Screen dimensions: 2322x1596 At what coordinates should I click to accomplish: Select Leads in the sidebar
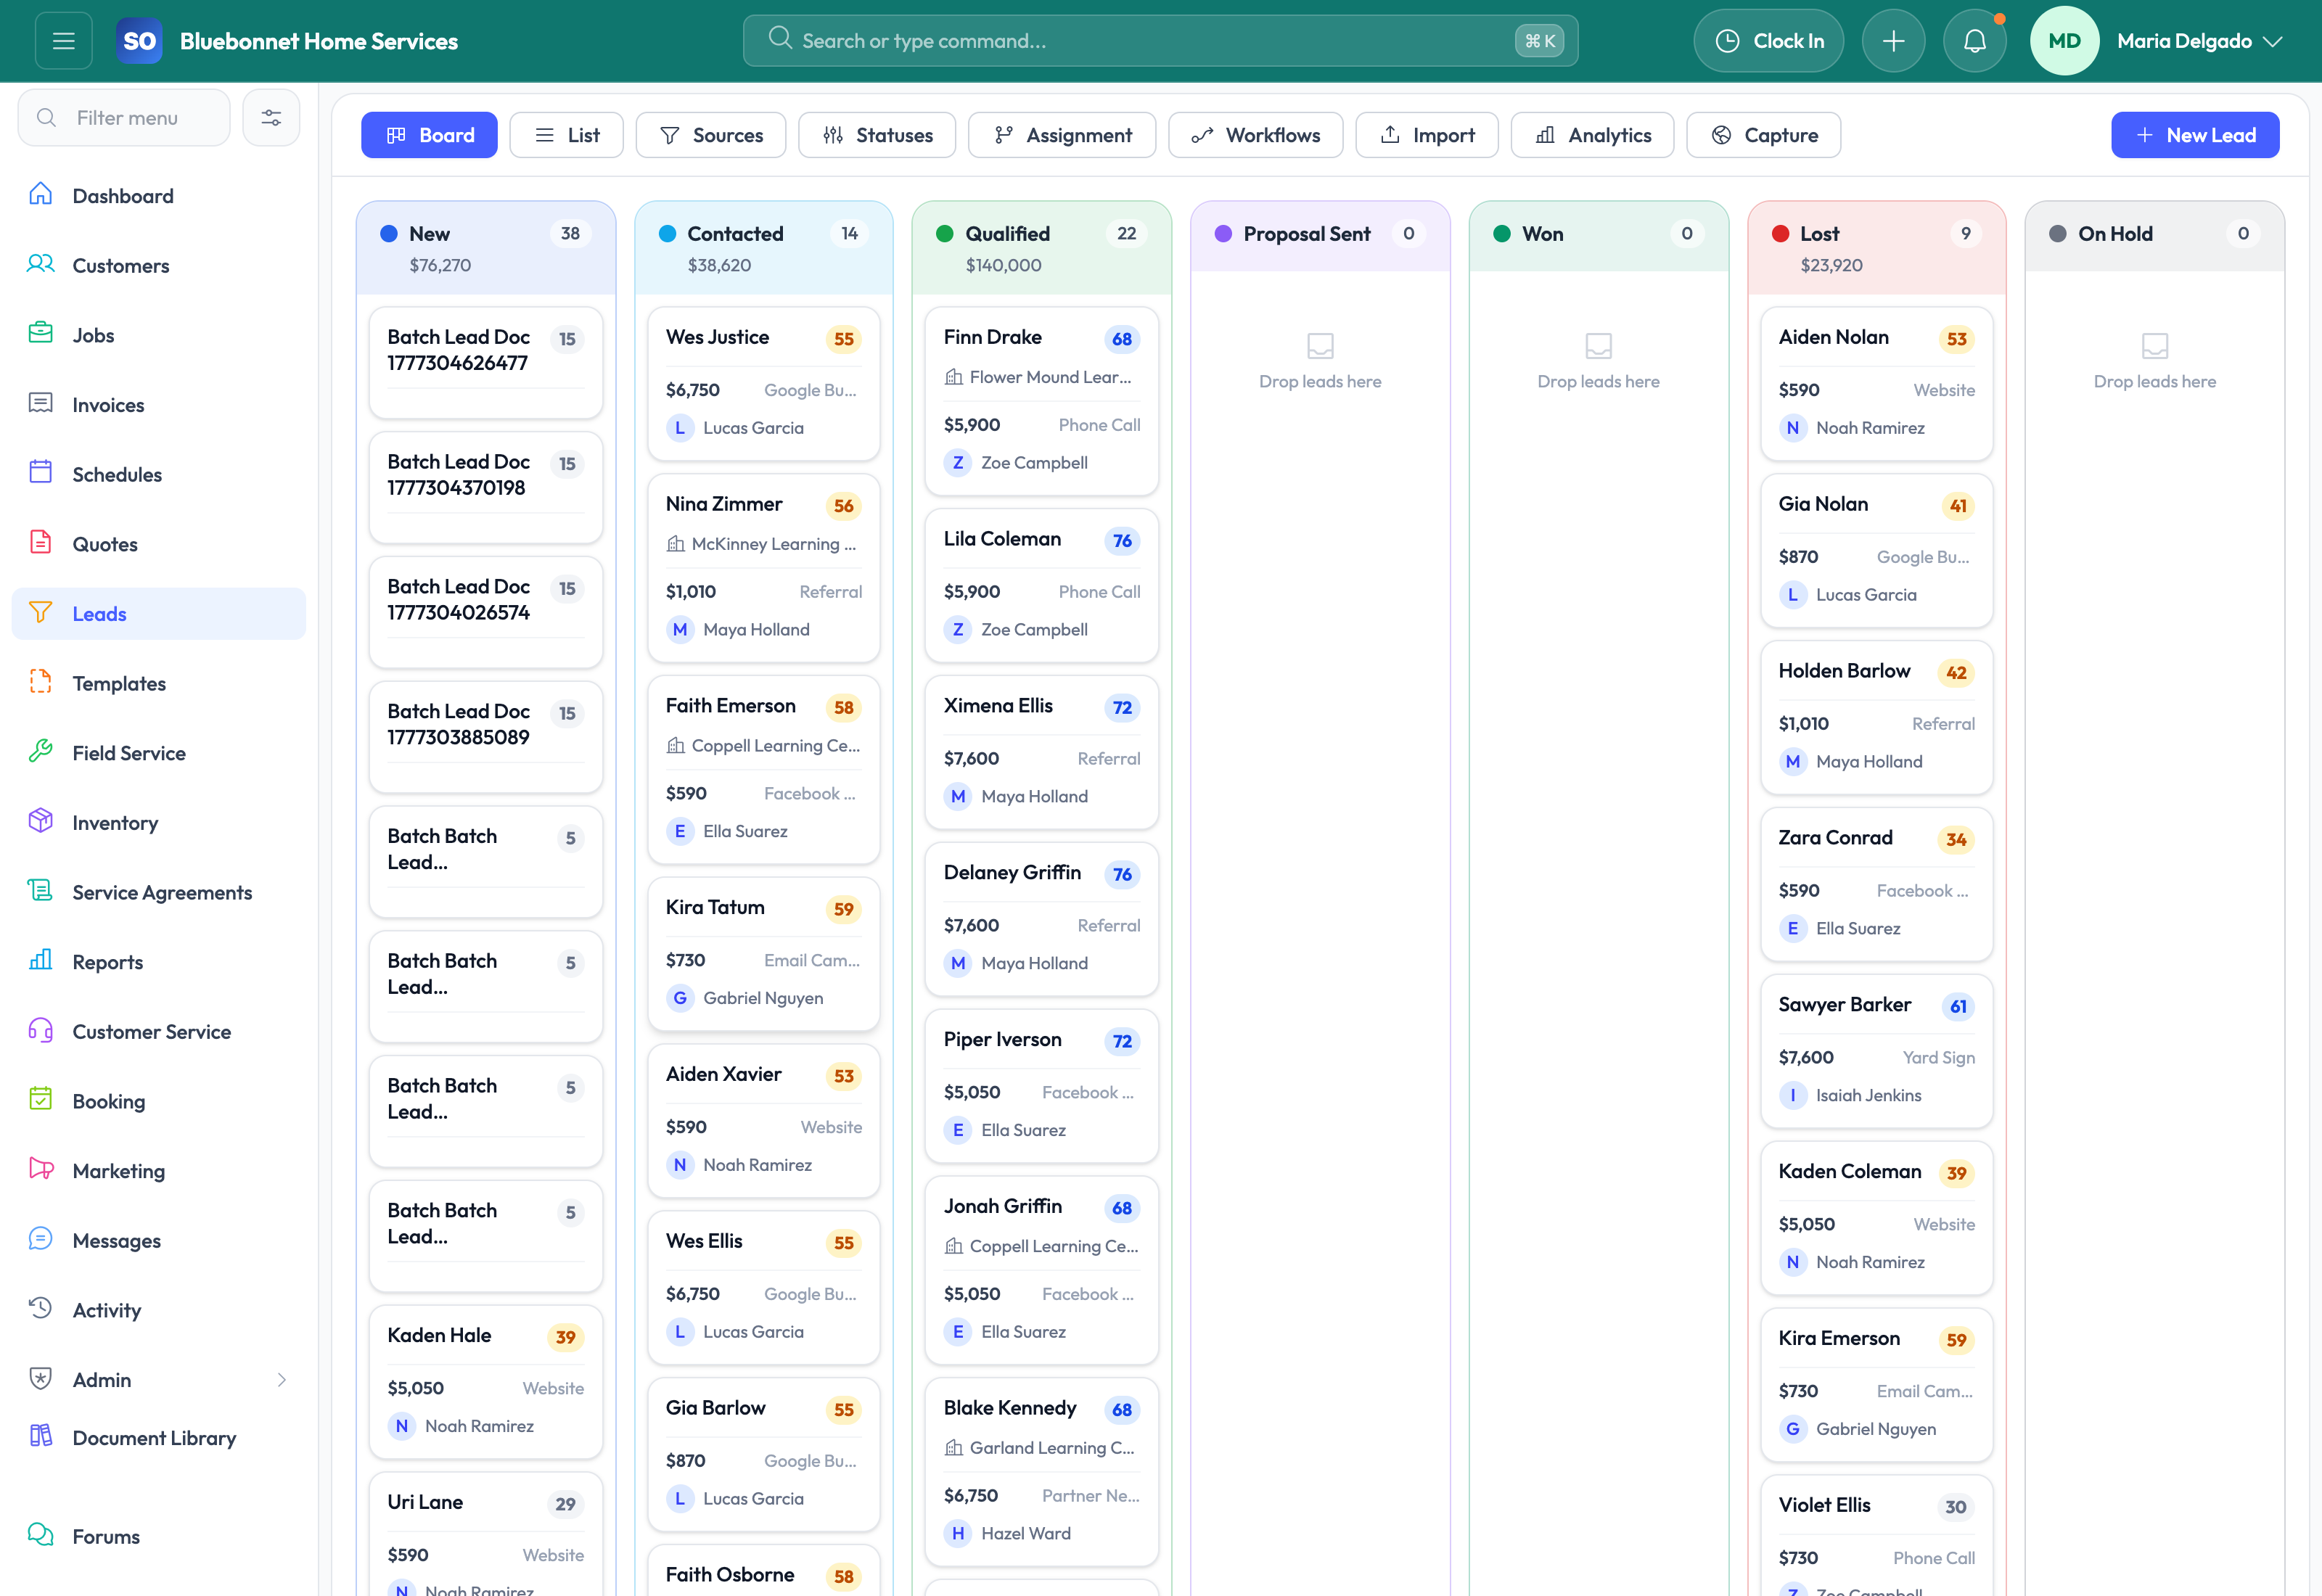point(159,614)
